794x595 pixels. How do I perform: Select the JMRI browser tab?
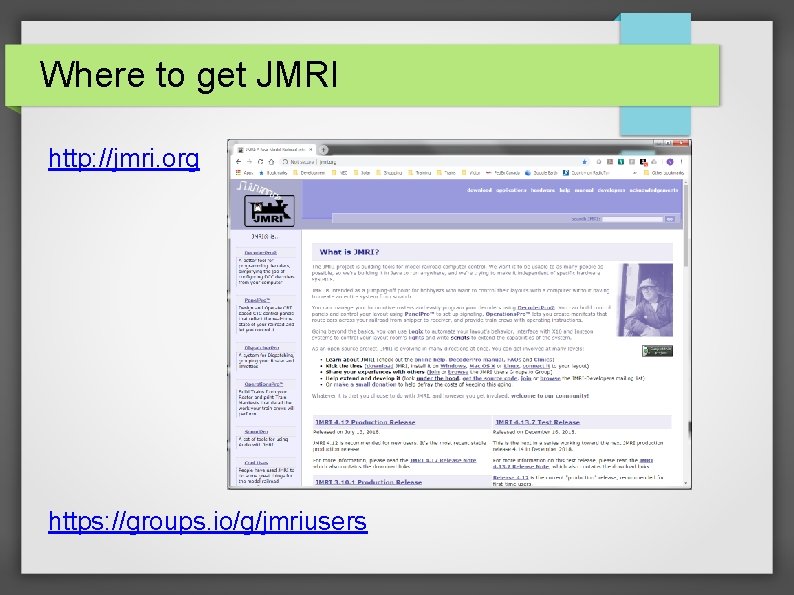point(275,150)
